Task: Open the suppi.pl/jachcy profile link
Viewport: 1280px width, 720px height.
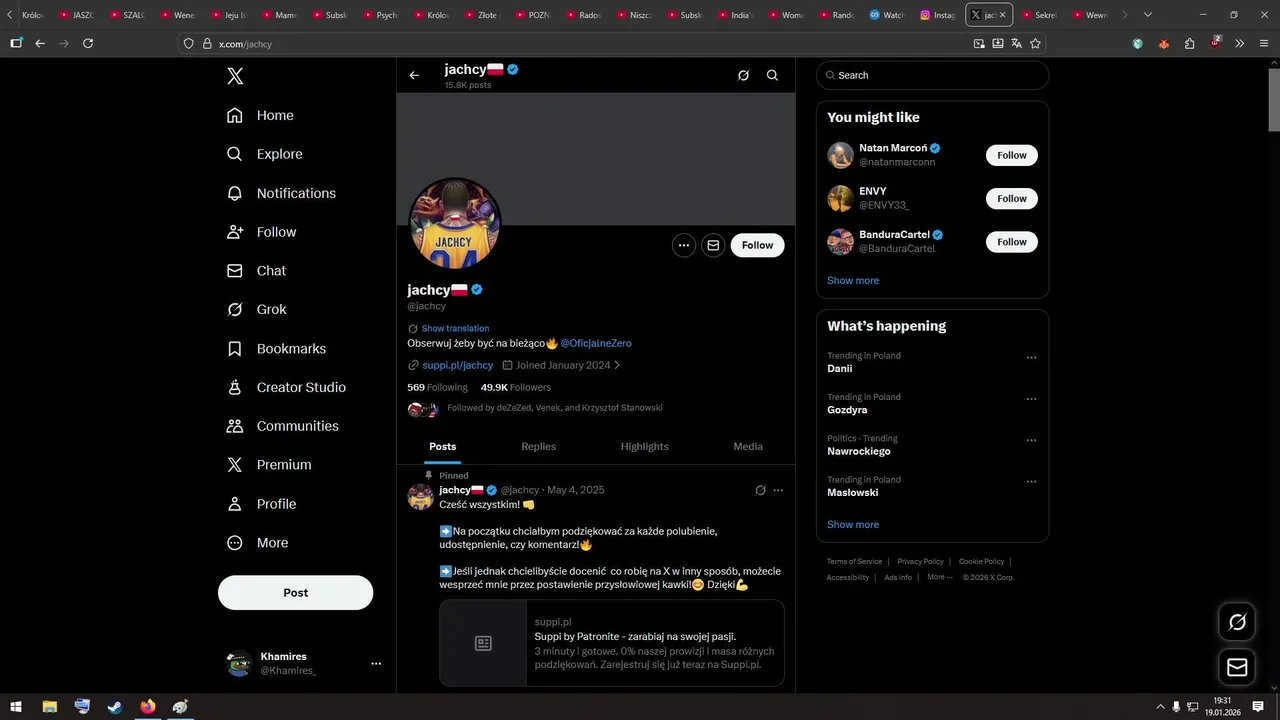Action: [457, 365]
